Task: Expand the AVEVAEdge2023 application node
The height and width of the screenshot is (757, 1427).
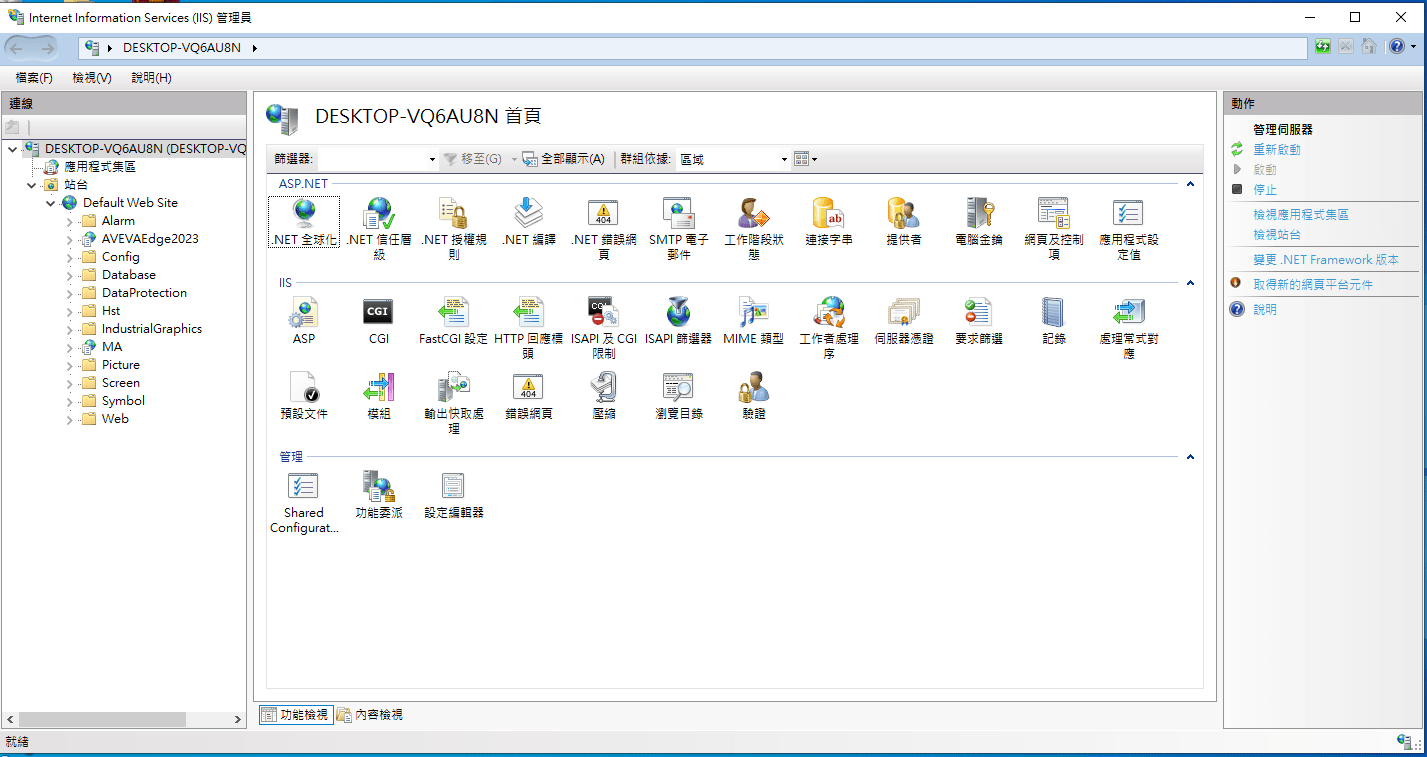Action: (70, 239)
